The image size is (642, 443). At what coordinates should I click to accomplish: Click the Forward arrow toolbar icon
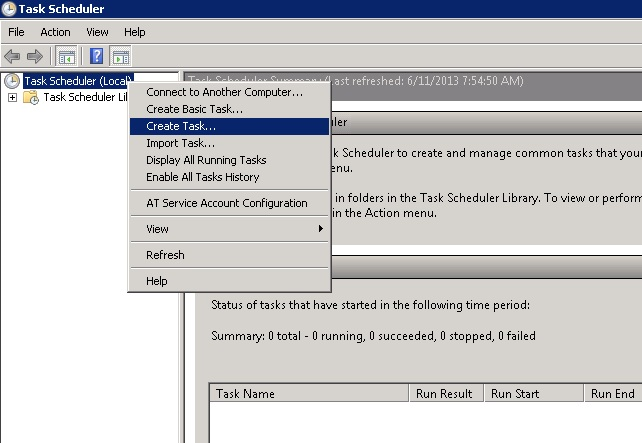coord(35,56)
